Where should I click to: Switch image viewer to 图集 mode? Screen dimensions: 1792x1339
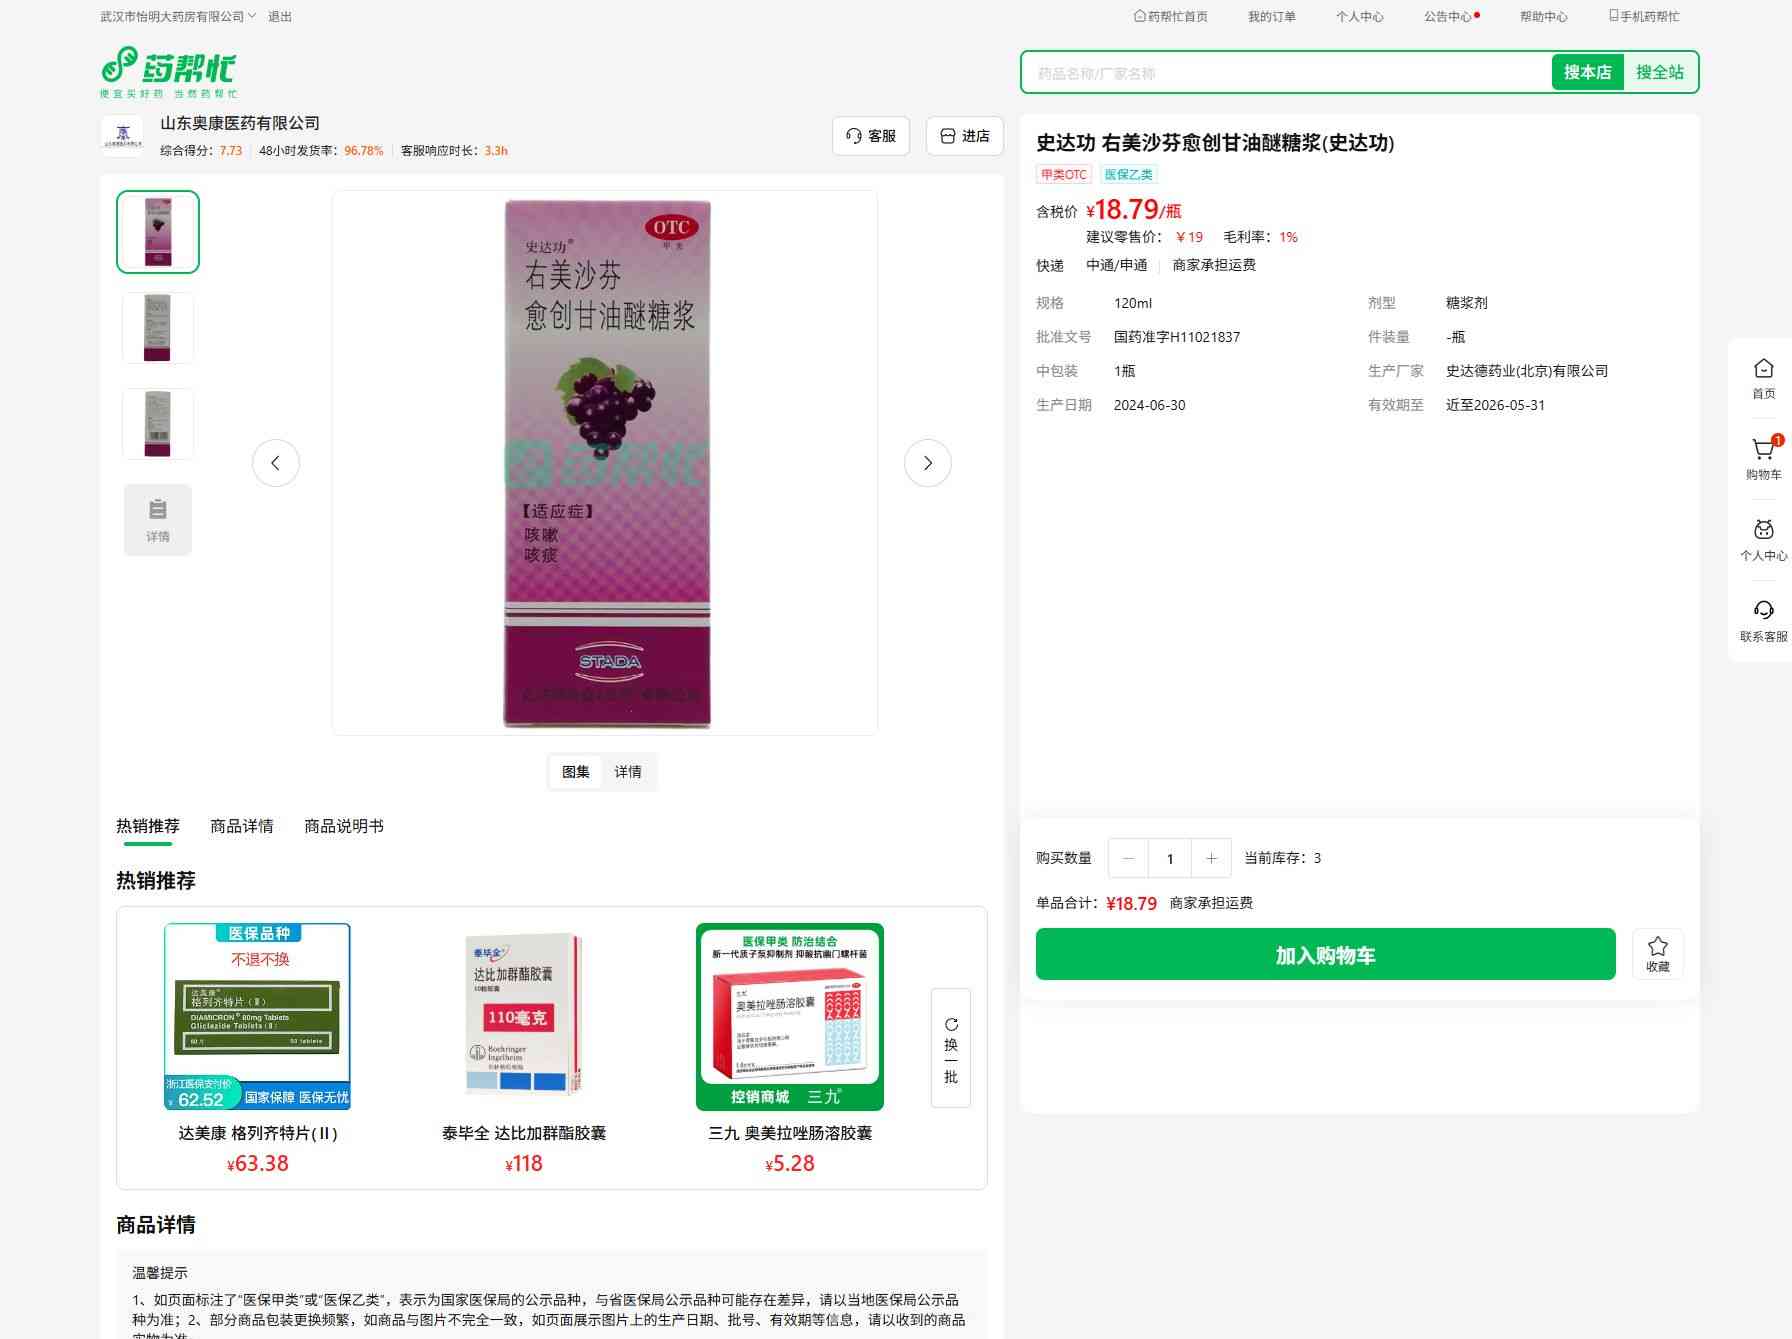click(x=576, y=772)
